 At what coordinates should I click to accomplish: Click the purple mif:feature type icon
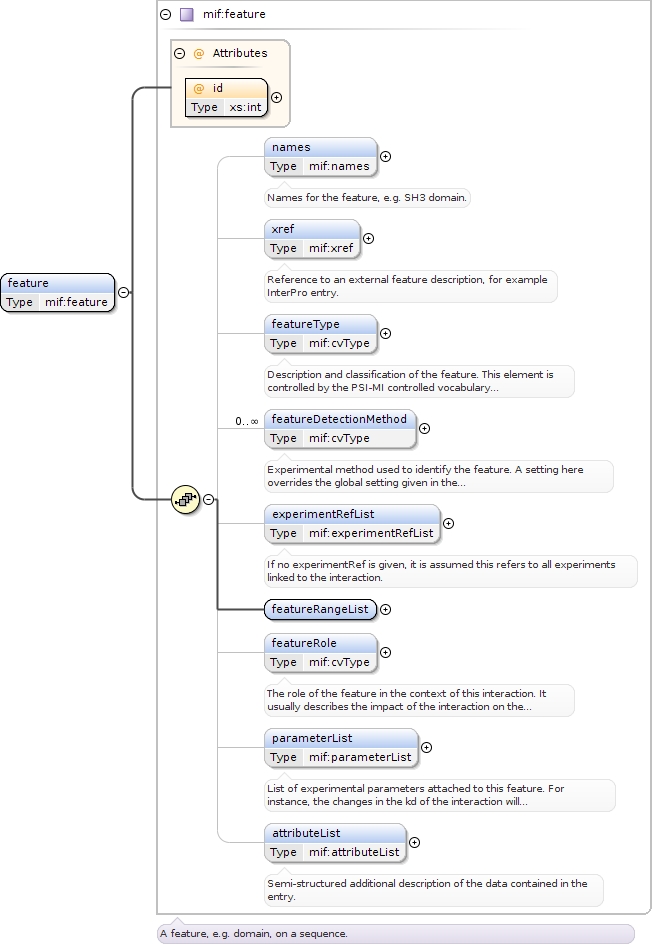186,15
